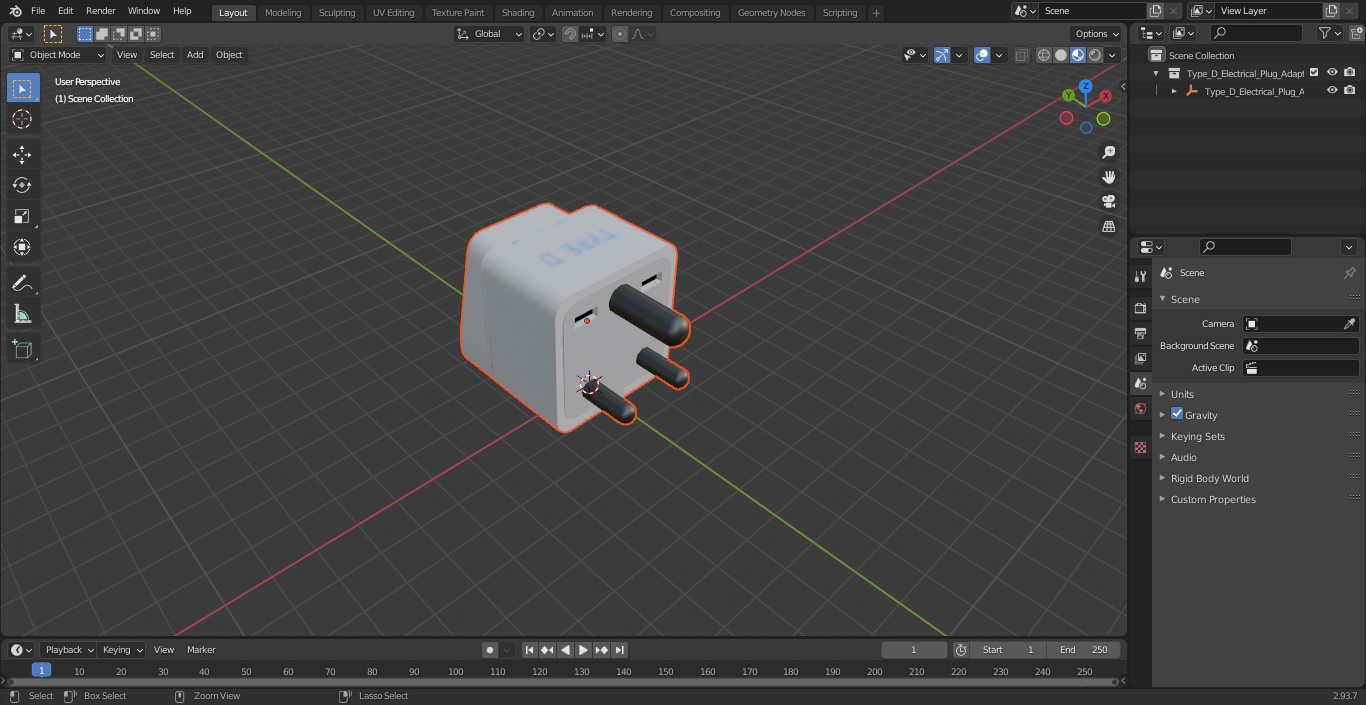Open the Add menu in viewport header
This screenshot has width=1366, height=705.
pyautogui.click(x=195, y=55)
